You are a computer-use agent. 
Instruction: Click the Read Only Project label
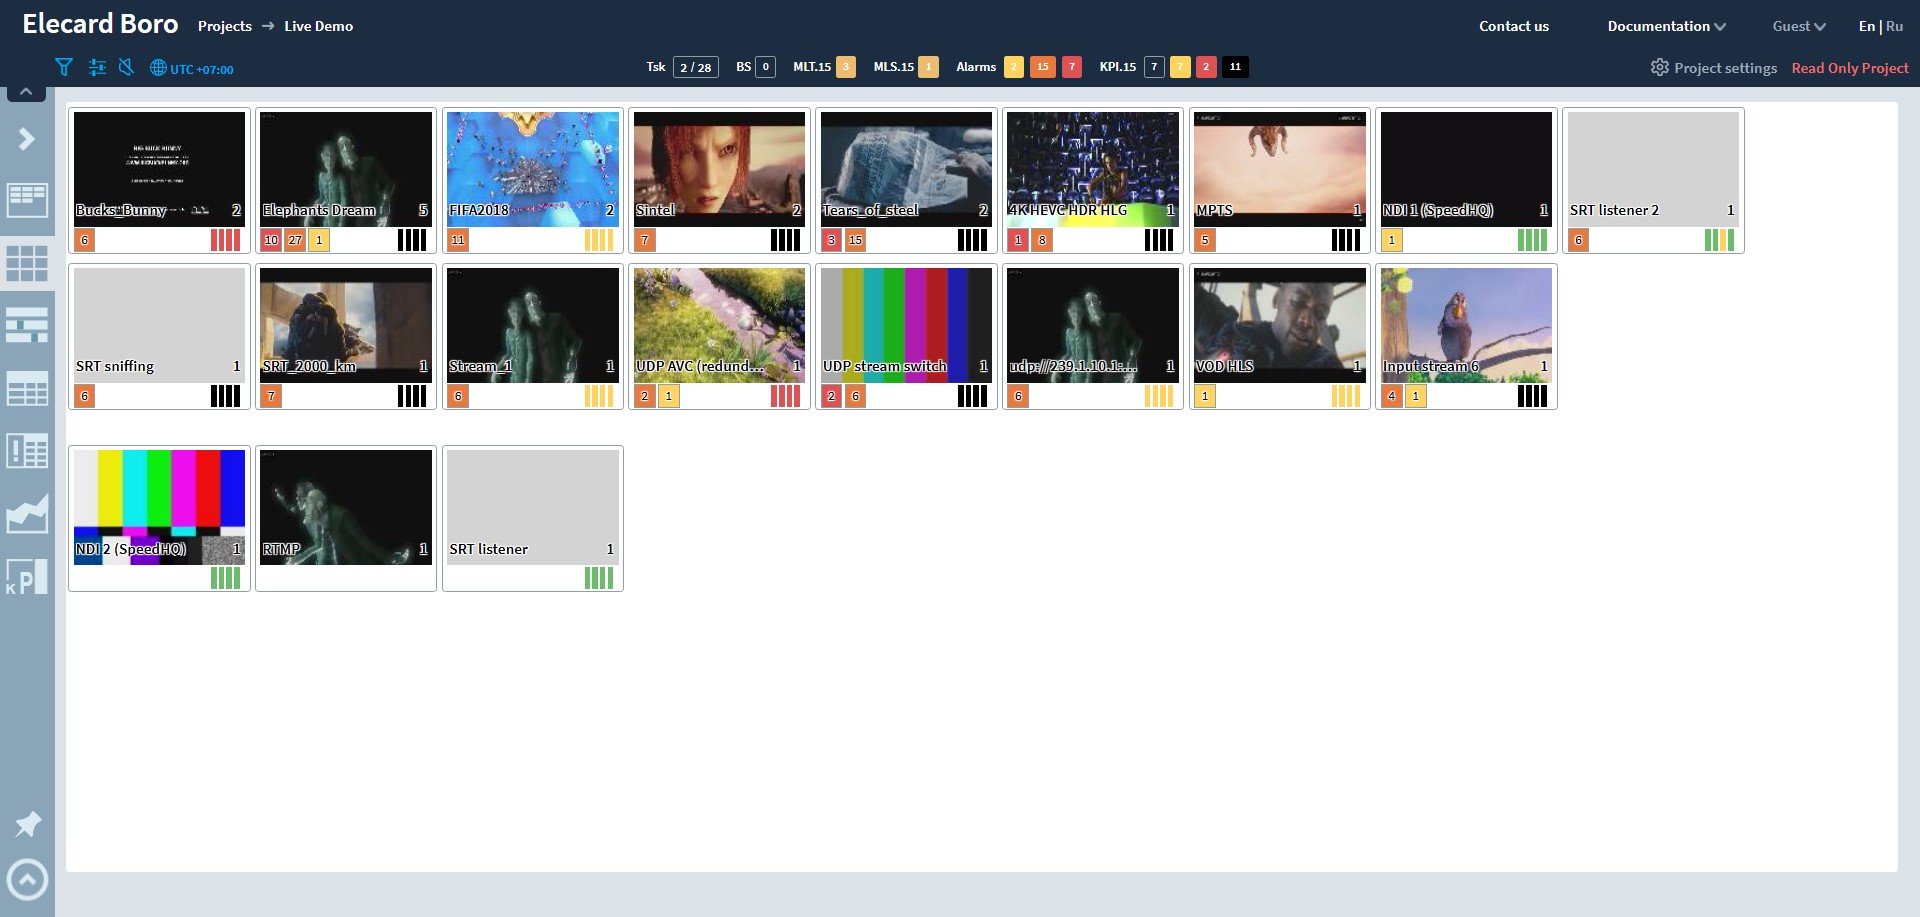coord(1849,68)
